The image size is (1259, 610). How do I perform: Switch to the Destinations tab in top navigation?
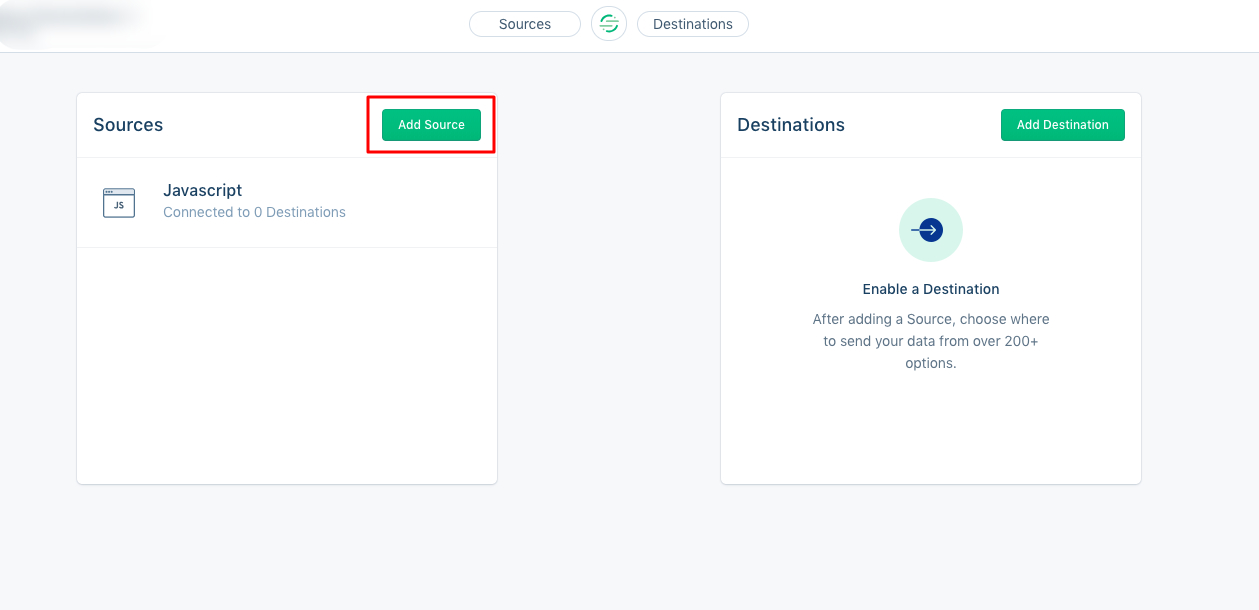pos(692,24)
